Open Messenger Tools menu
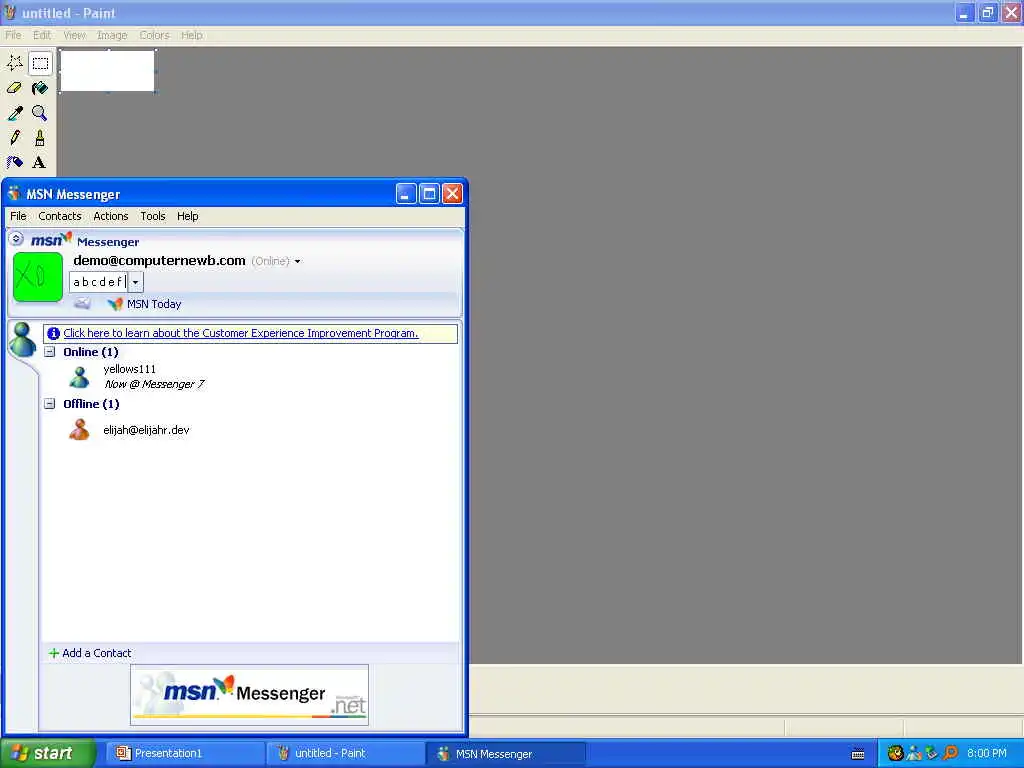 click(153, 216)
